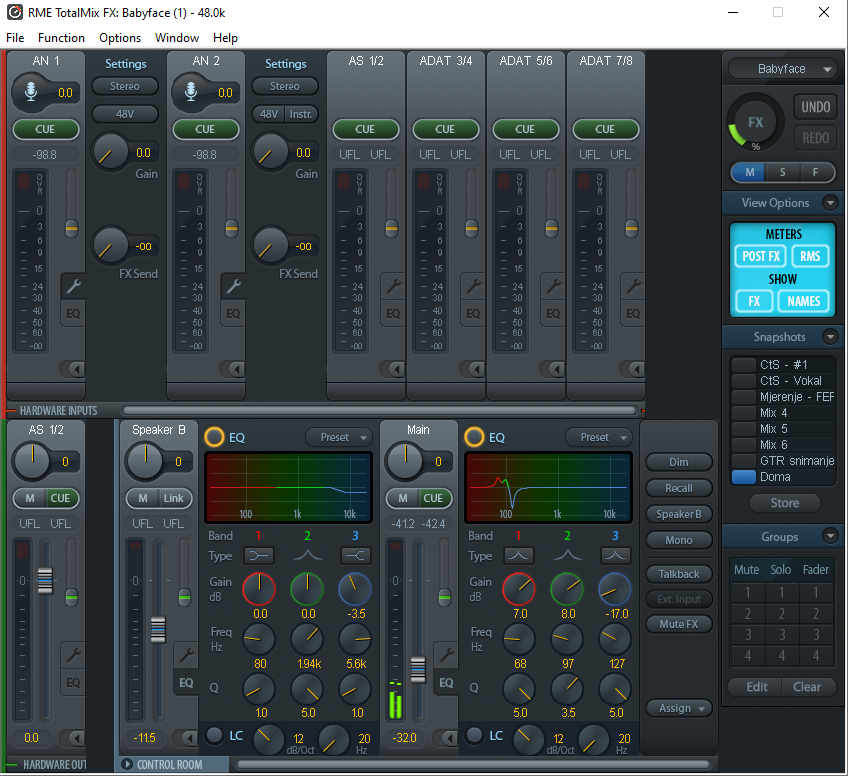The height and width of the screenshot is (776, 848).
Task: Open Assign dropdown
Action: pos(679,708)
